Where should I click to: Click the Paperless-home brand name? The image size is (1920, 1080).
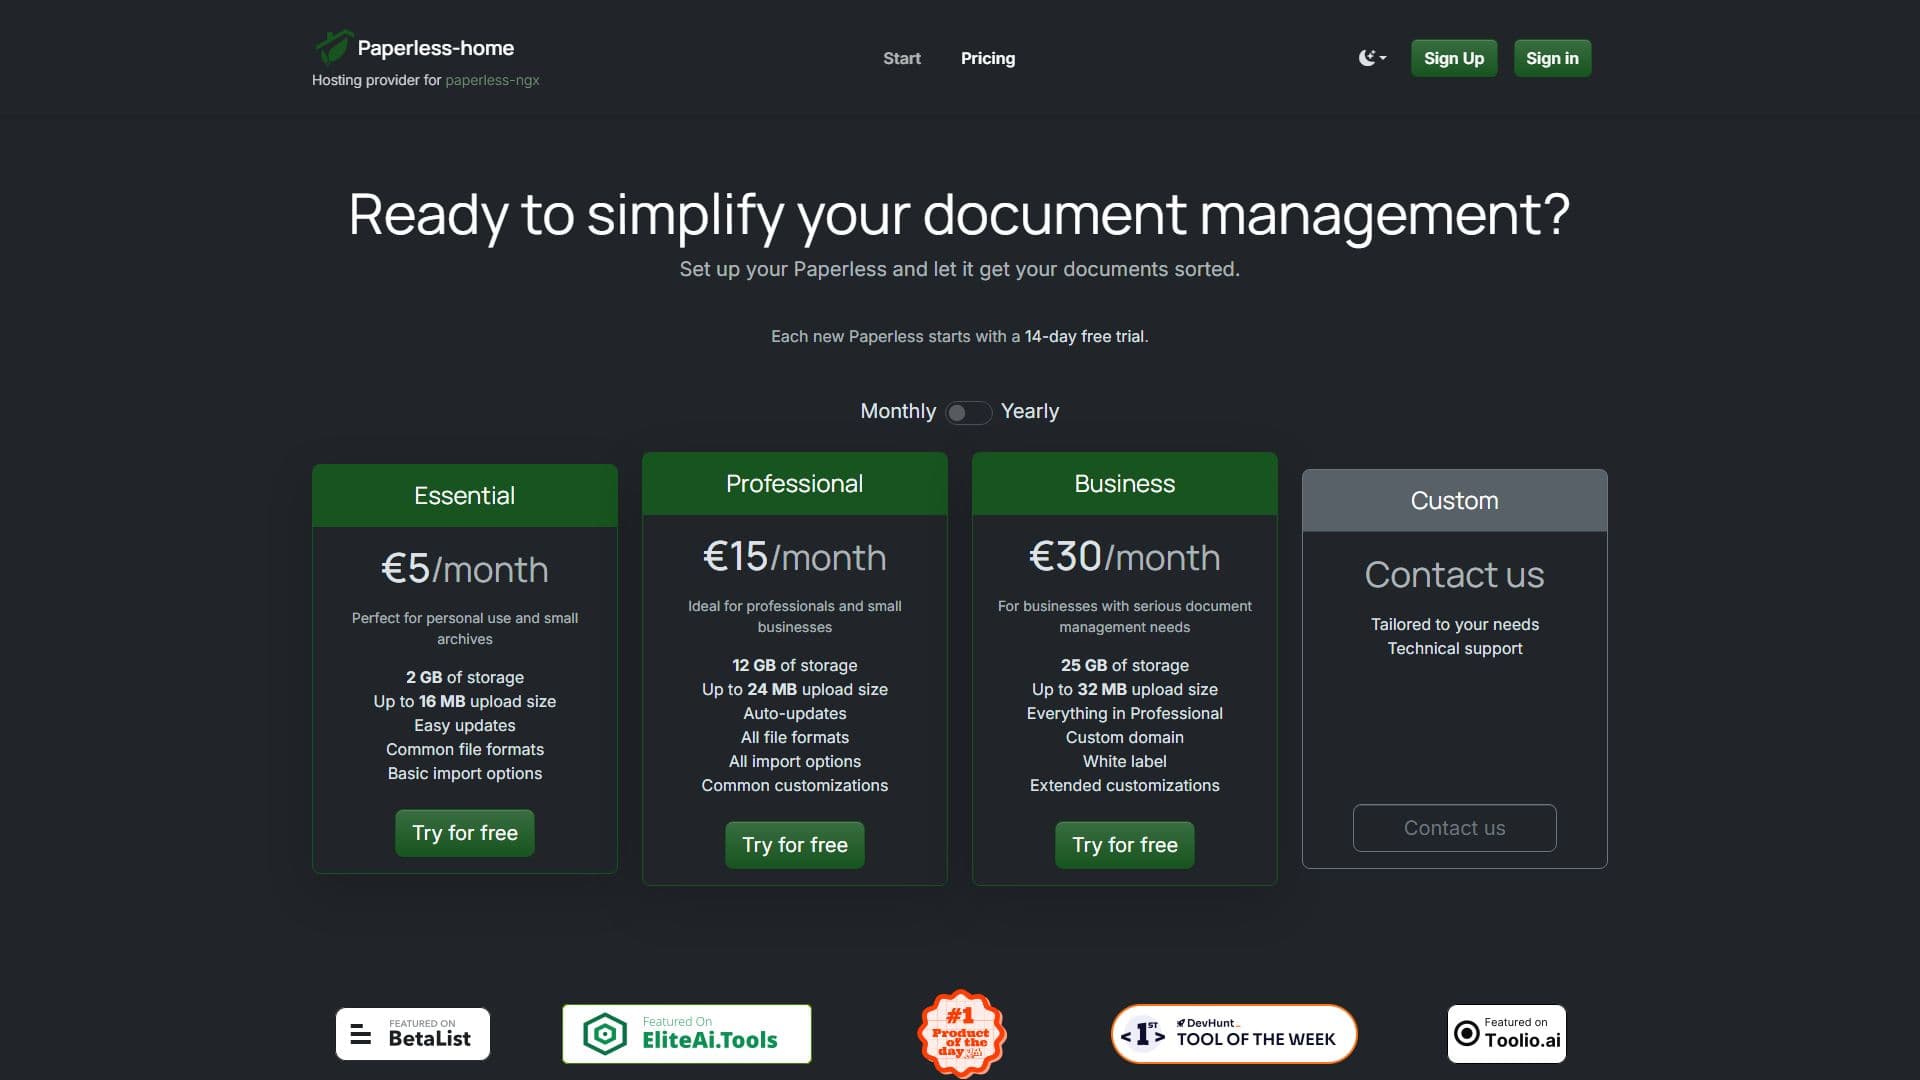click(x=436, y=48)
